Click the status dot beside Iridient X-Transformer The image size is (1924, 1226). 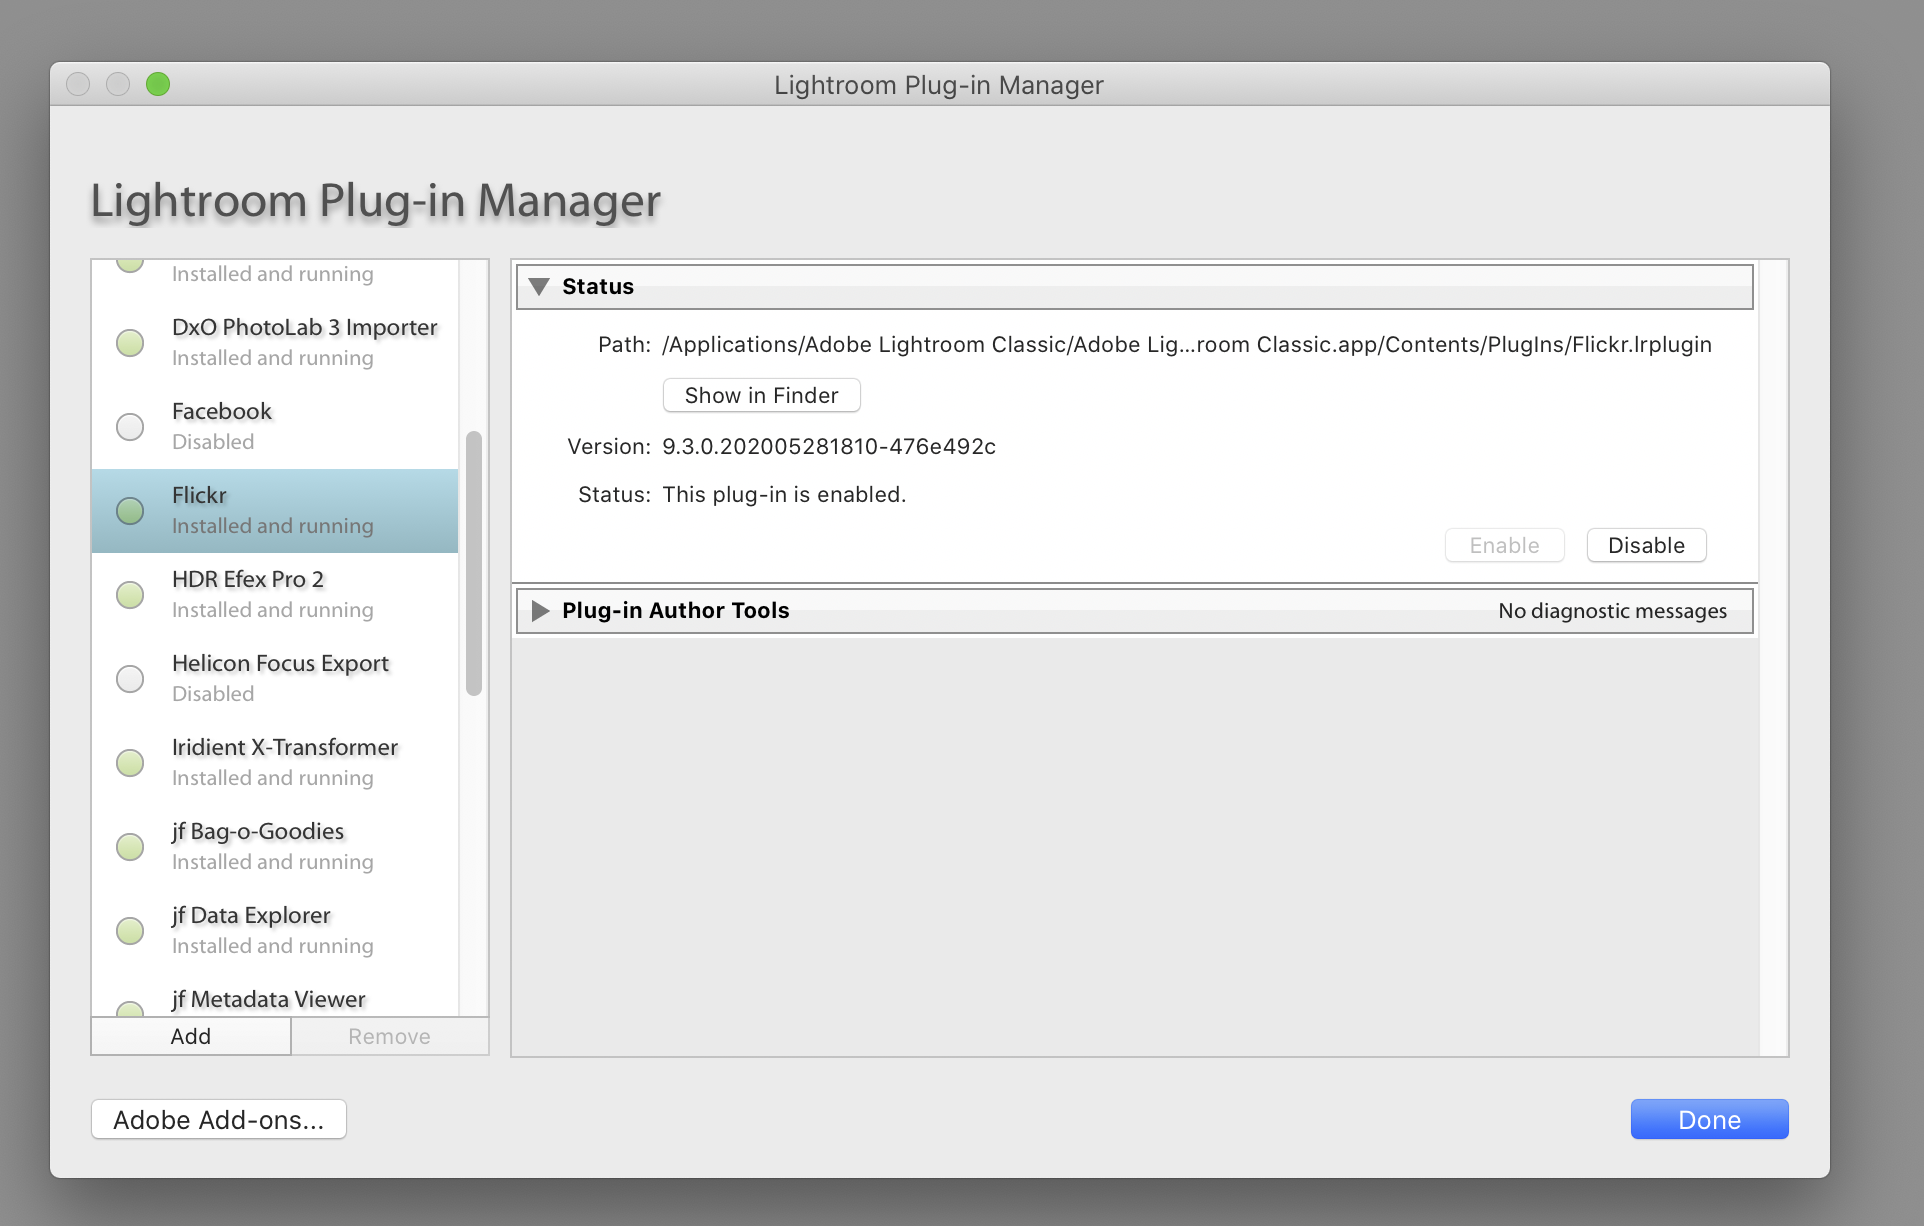130,763
